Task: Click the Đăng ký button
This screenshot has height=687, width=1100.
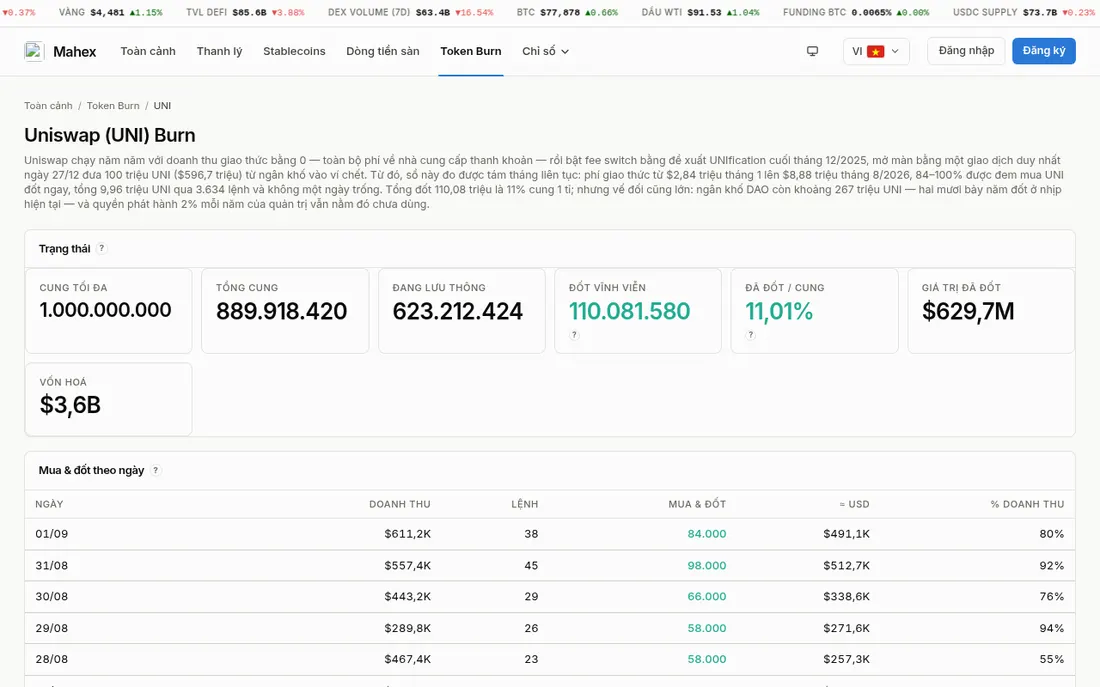Action: 1044,51
